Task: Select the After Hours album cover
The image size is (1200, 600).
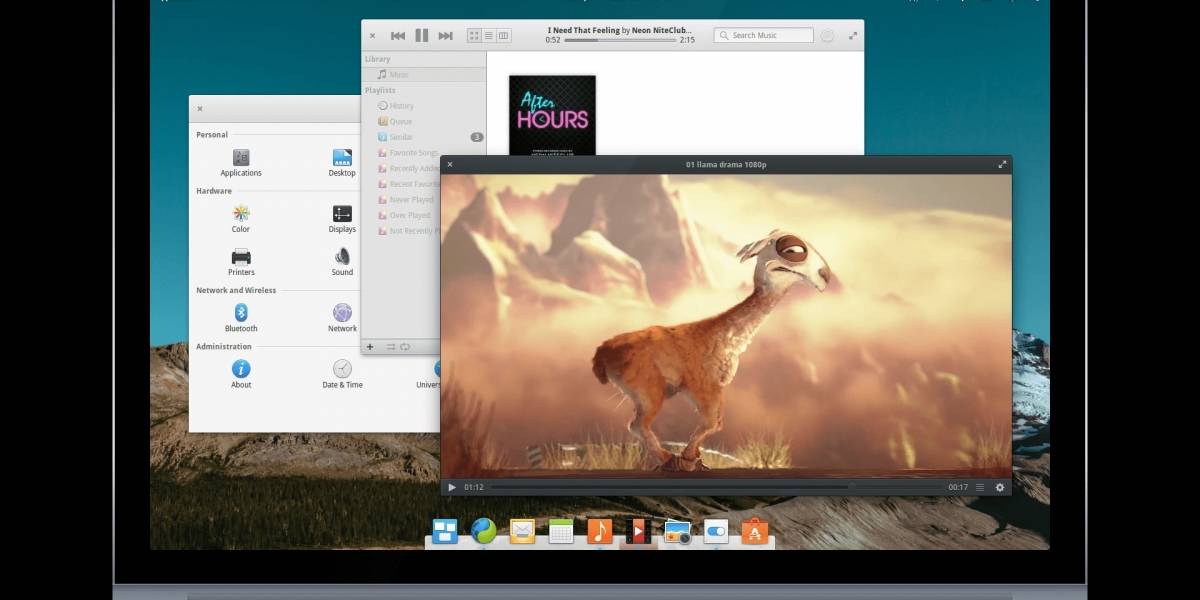Action: click(x=552, y=115)
